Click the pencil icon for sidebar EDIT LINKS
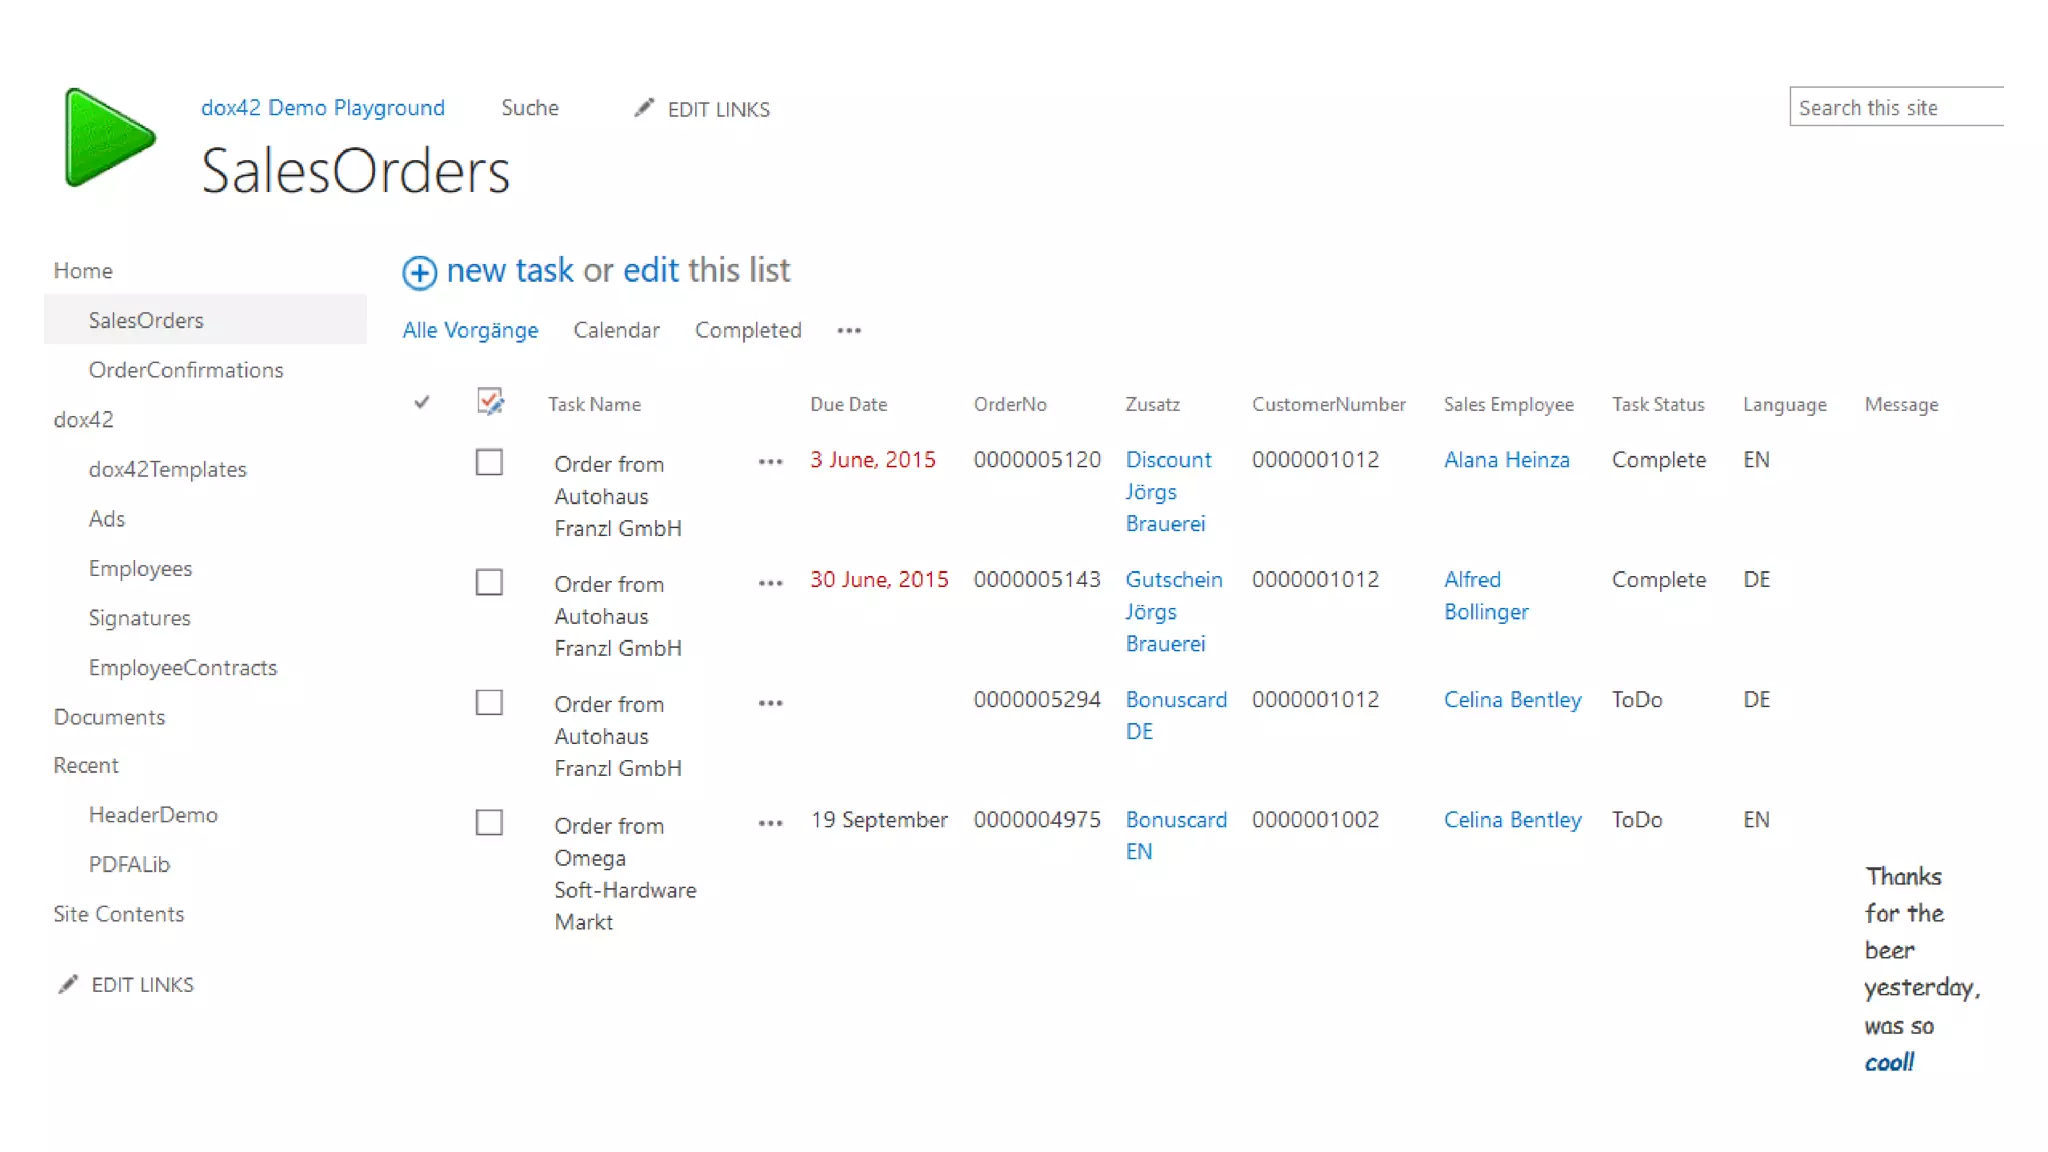 [x=68, y=984]
